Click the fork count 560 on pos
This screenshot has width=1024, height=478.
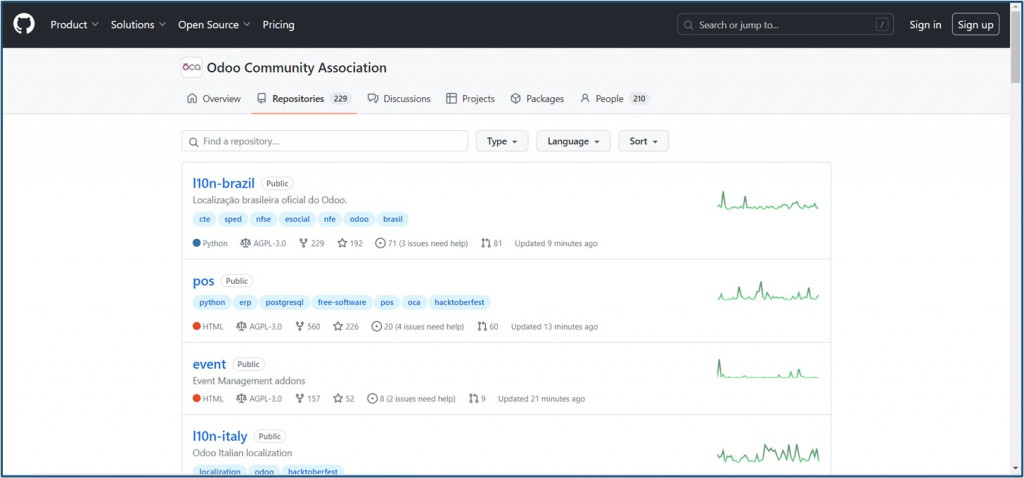(308, 327)
